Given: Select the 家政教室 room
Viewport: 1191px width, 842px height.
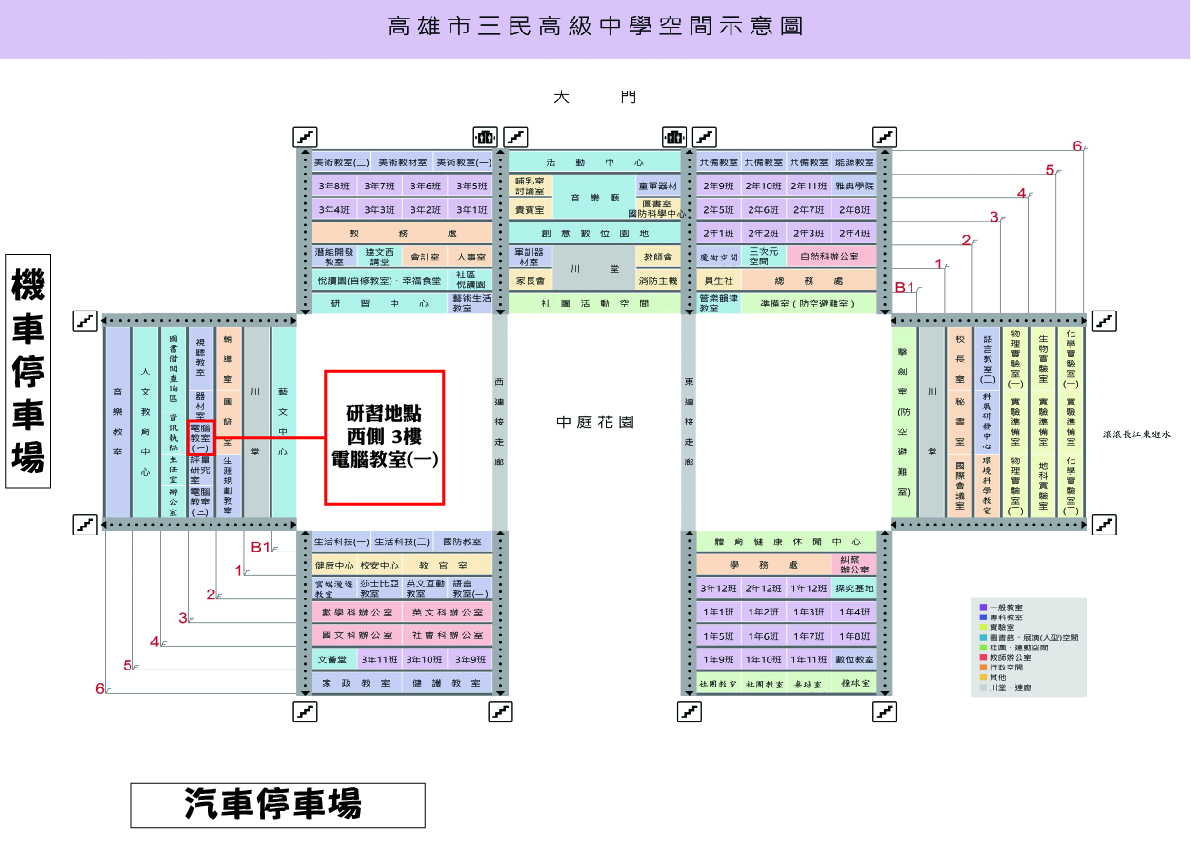Looking at the screenshot, I should [357, 683].
